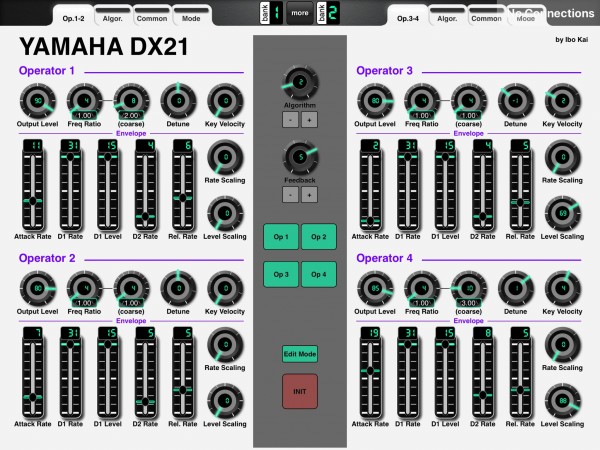Click Operator 1 Key Velocity knob

225,101
